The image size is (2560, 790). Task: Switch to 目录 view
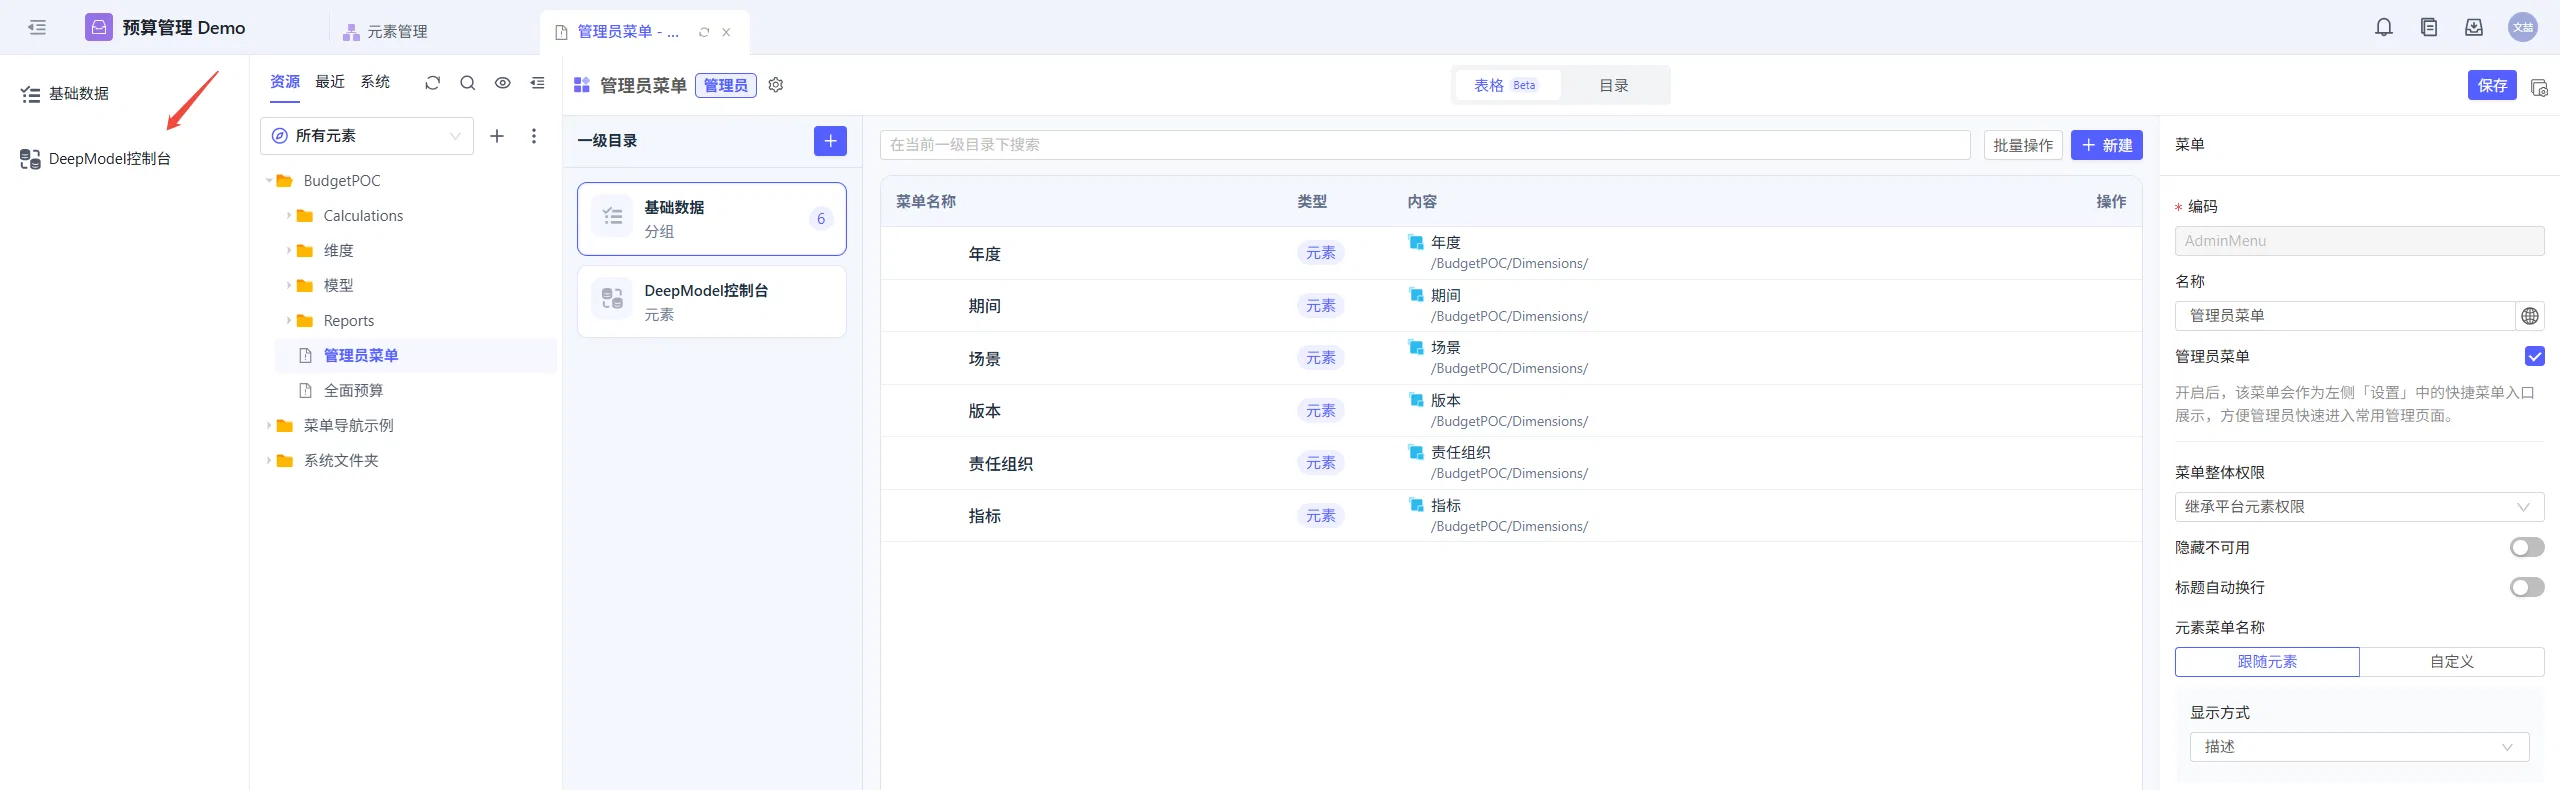[x=1614, y=86]
